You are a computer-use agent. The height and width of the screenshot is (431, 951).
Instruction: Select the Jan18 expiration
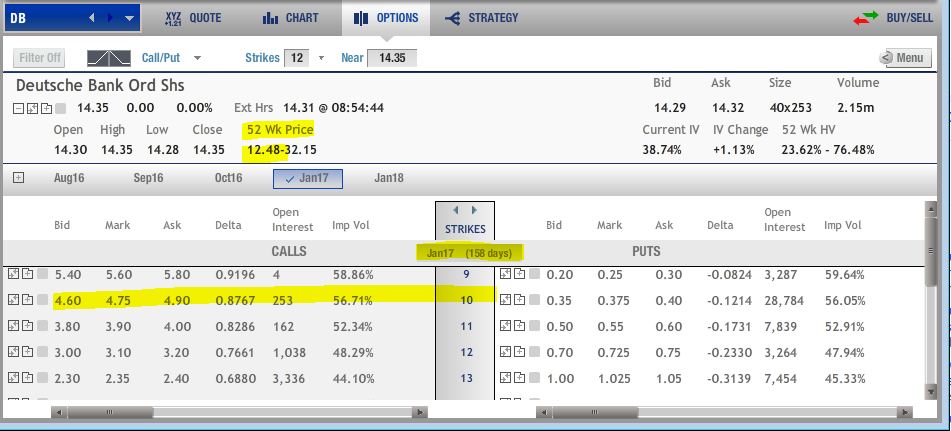pos(389,178)
